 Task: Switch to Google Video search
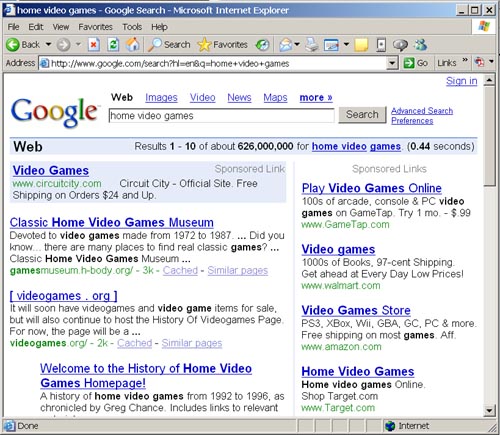(x=202, y=98)
